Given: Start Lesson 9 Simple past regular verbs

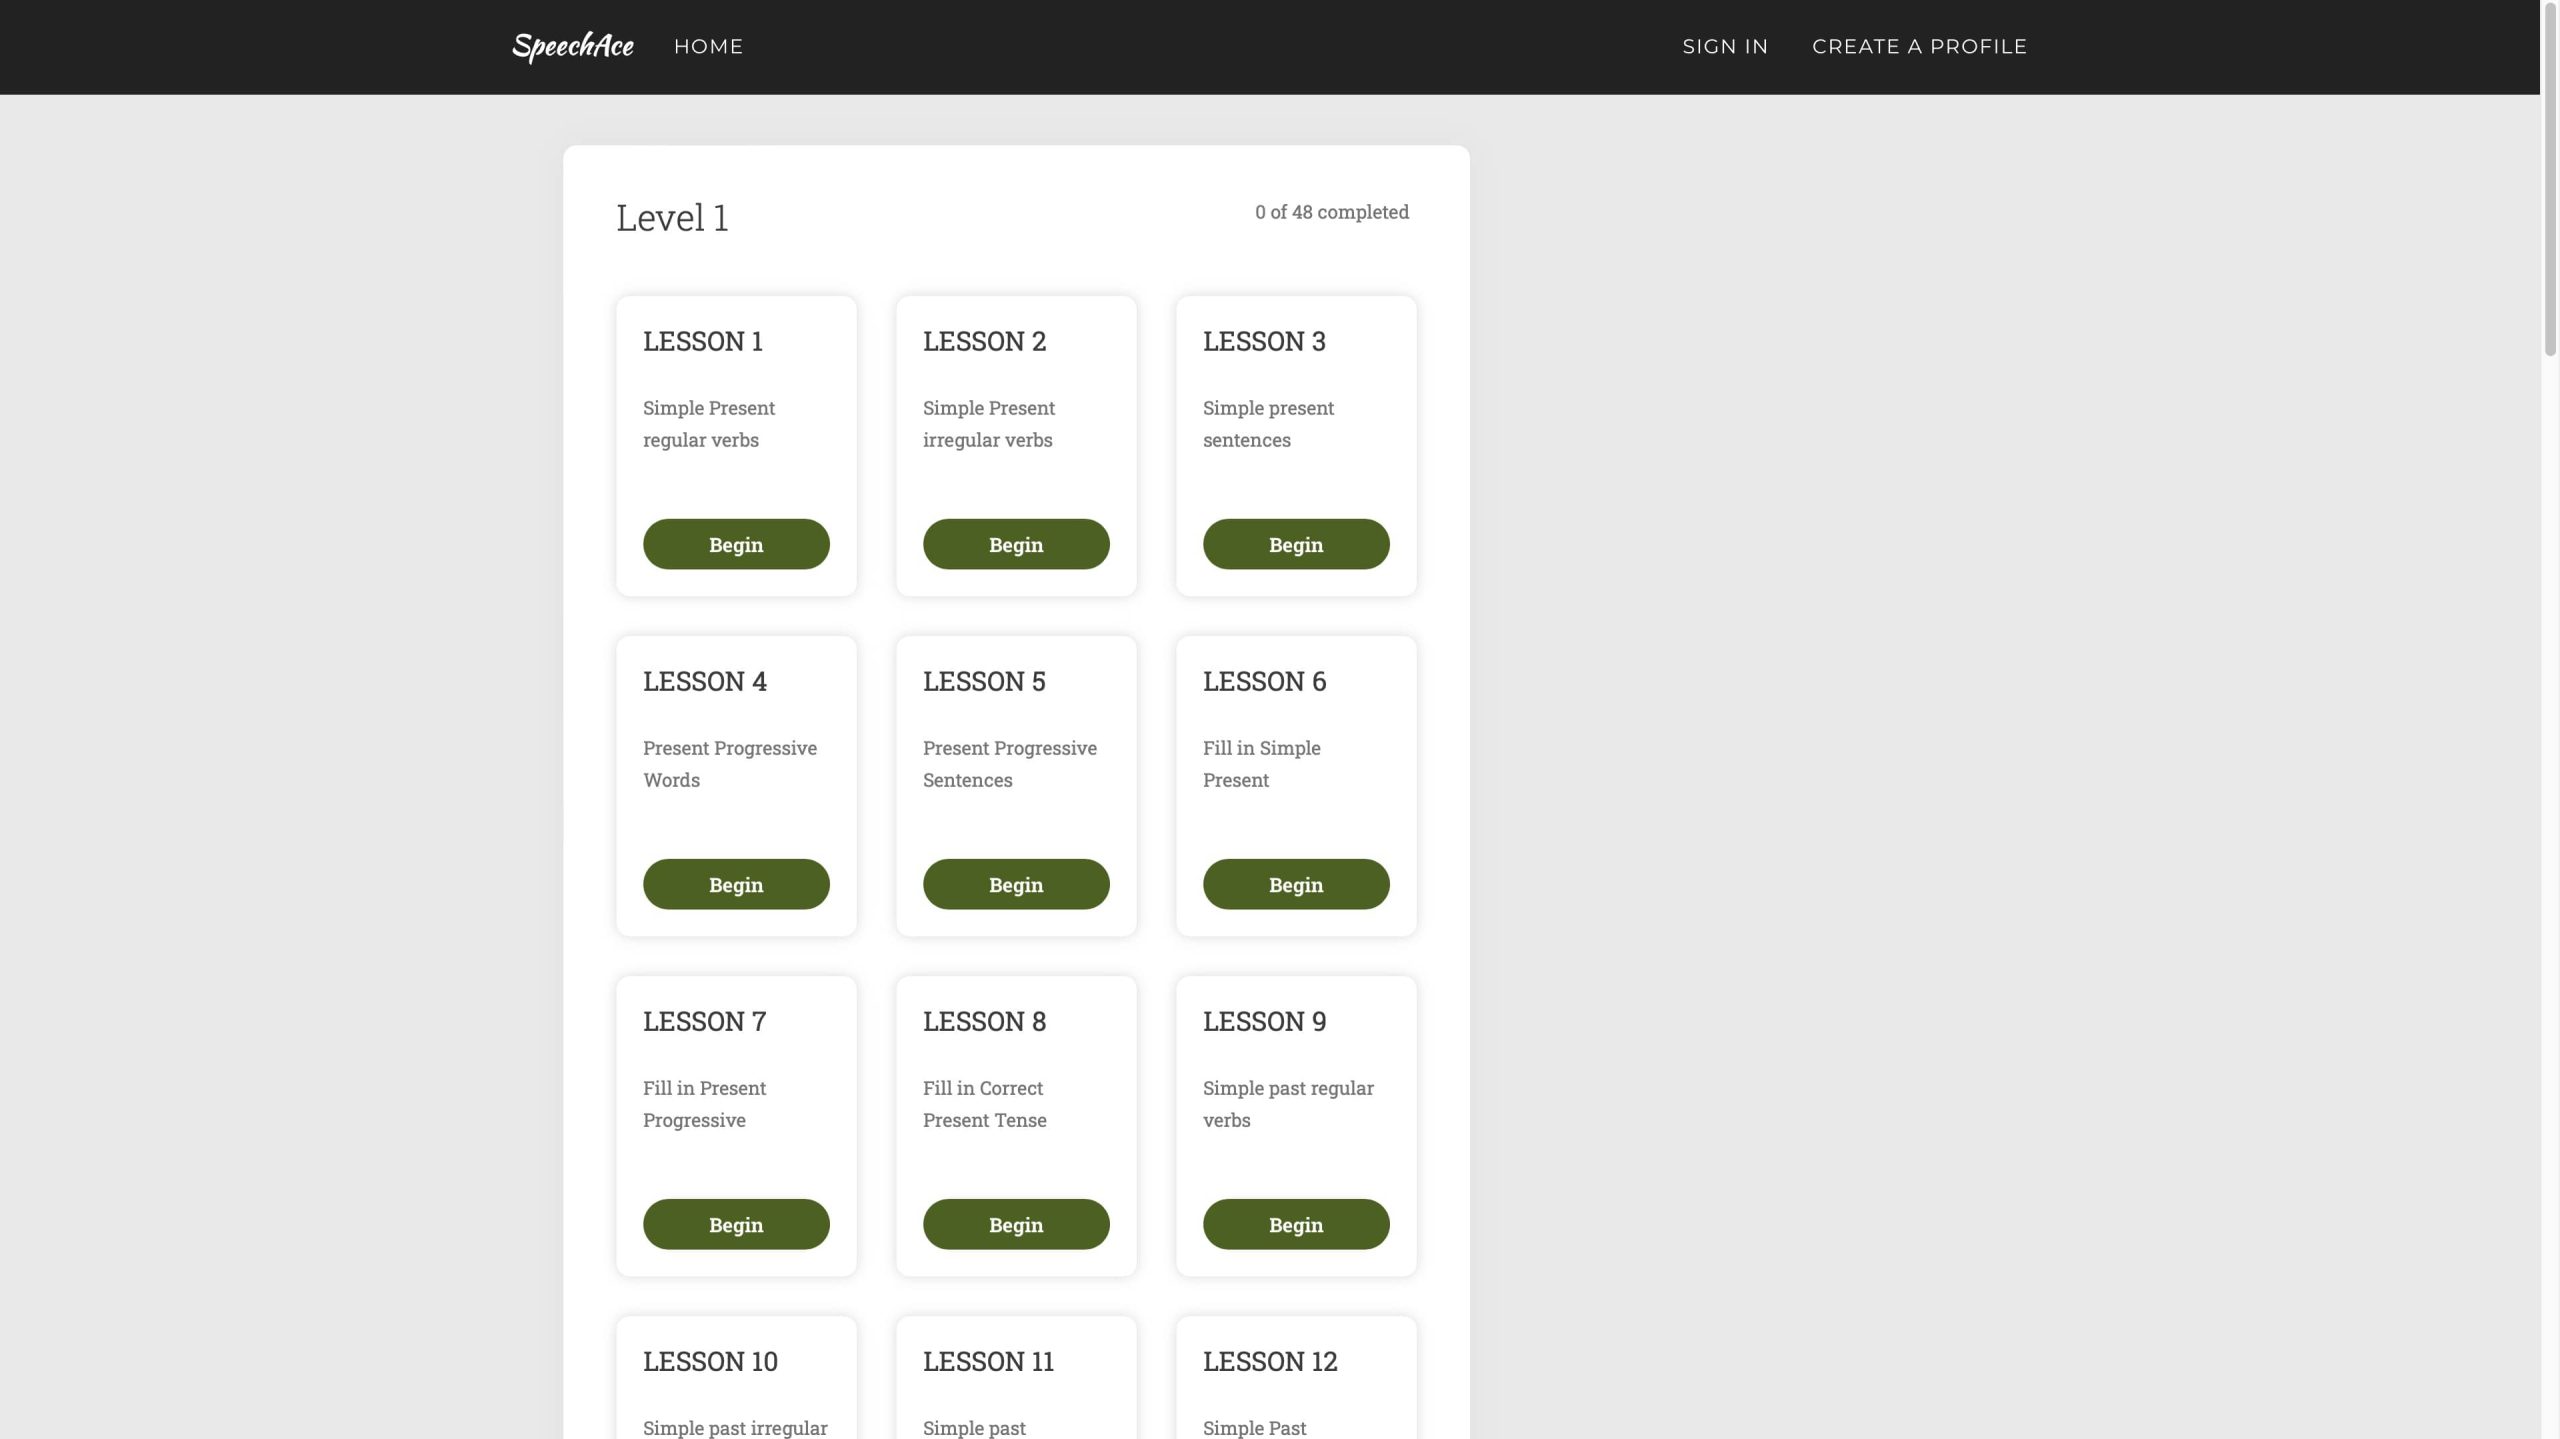Looking at the screenshot, I should pyautogui.click(x=1295, y=1224).
